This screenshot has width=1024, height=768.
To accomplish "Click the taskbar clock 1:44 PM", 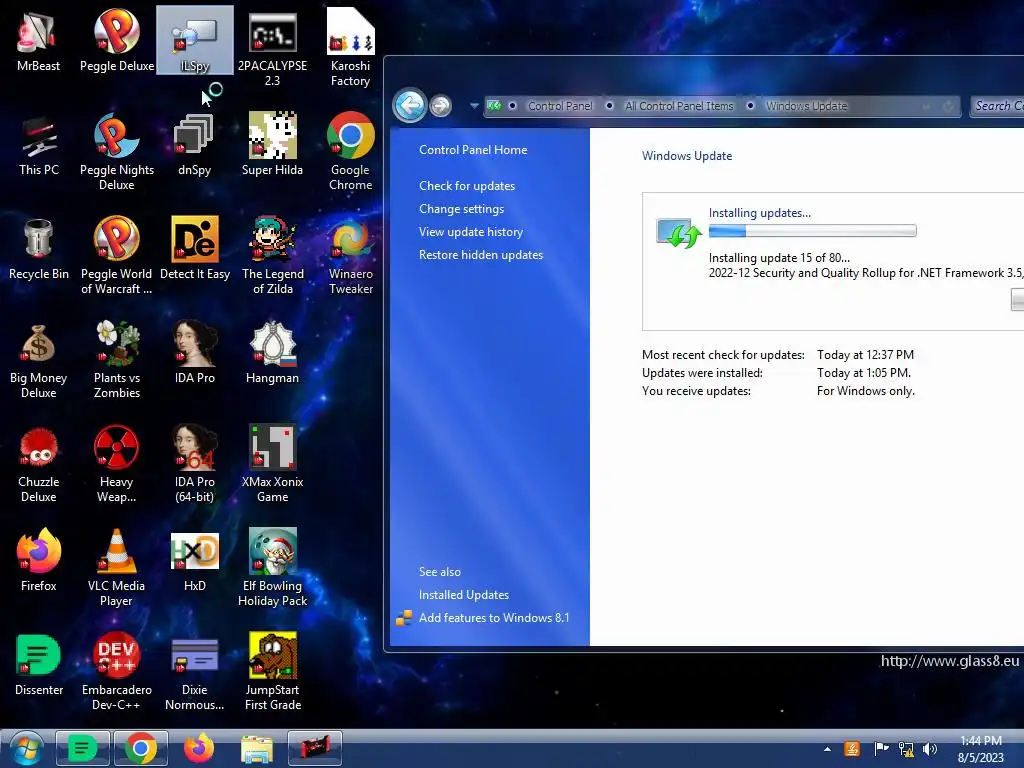I will pyautogui.click(x=980, y=749).
